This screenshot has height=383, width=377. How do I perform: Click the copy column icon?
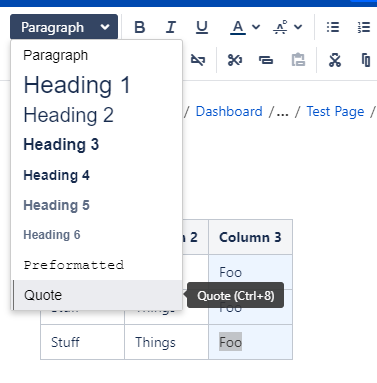366,60
